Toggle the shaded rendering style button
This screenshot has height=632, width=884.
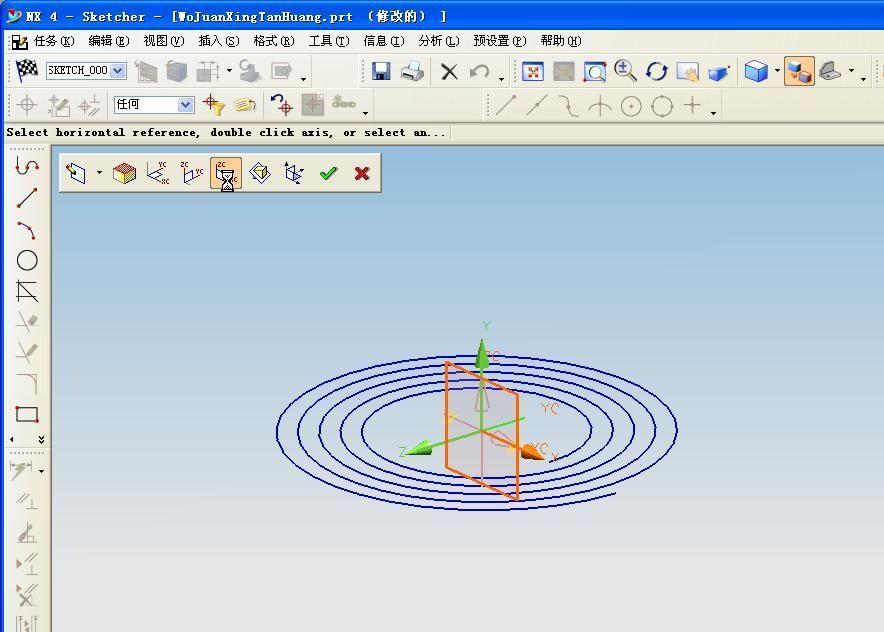pyautogui.click(x=756, y=71)
